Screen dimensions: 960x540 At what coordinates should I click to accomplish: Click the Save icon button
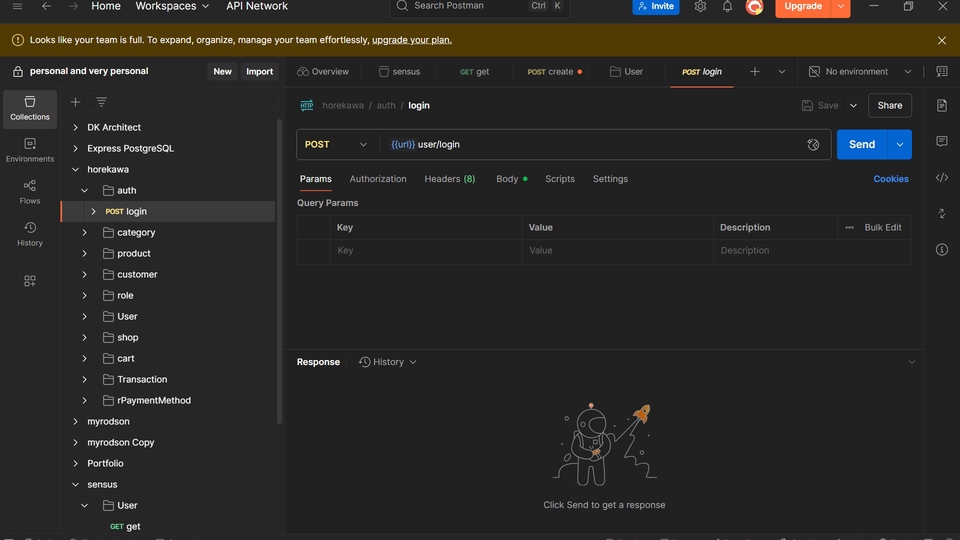820,105
